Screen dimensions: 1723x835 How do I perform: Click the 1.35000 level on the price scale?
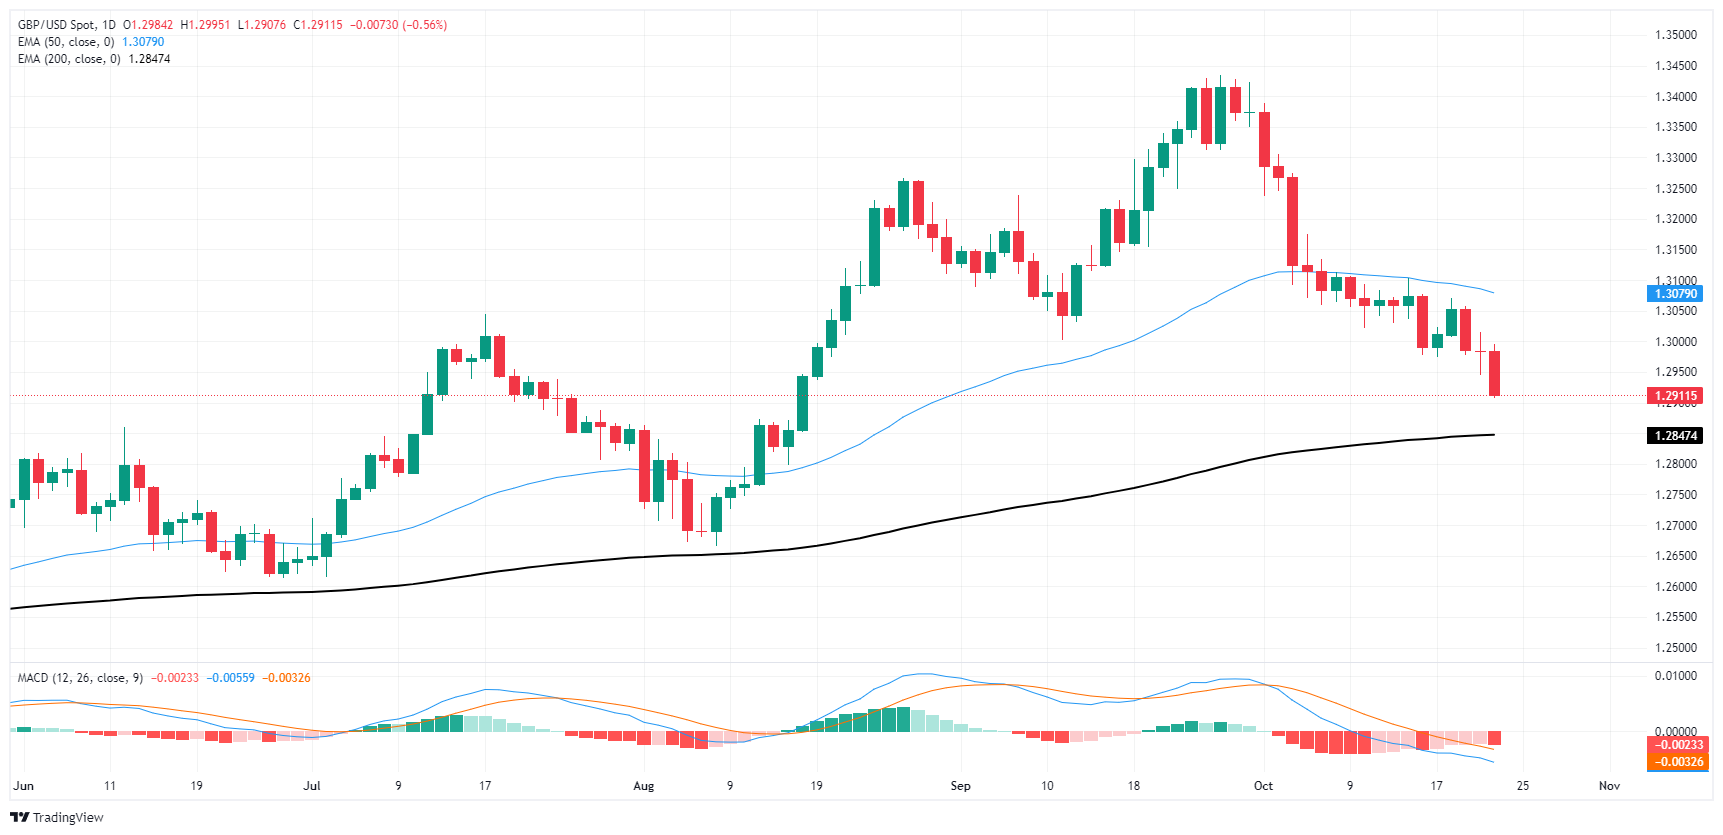click(1675, 35)
